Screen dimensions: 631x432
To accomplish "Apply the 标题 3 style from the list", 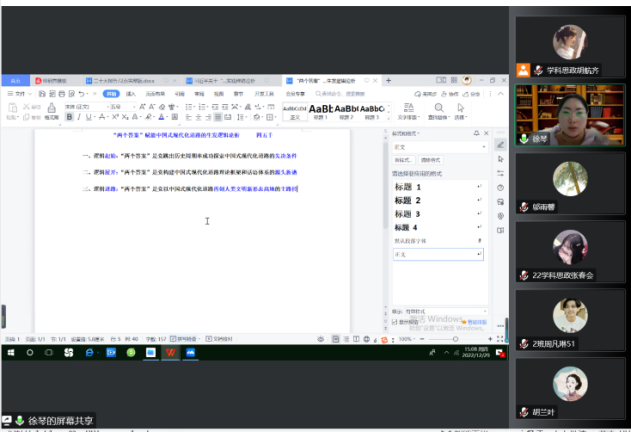I will 410,214.
